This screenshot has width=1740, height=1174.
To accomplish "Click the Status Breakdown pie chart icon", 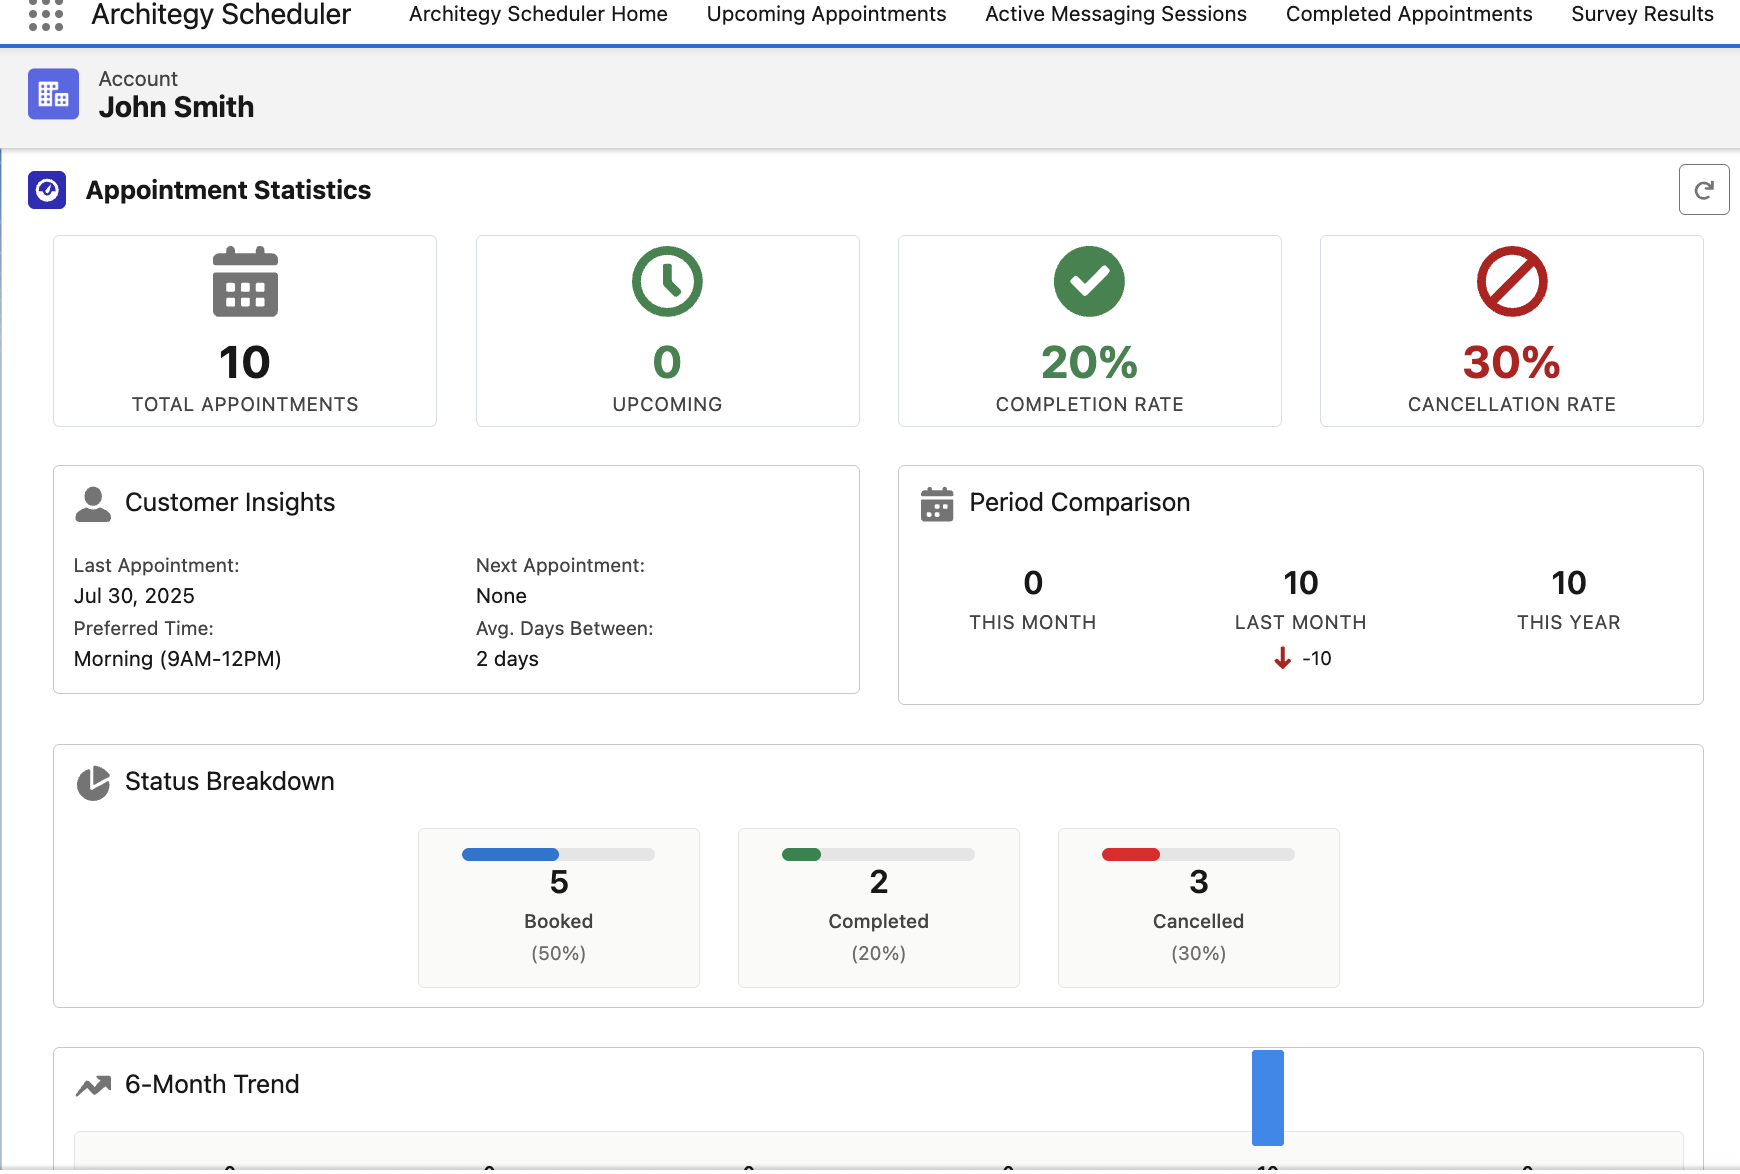I will (x=93, y=783).
